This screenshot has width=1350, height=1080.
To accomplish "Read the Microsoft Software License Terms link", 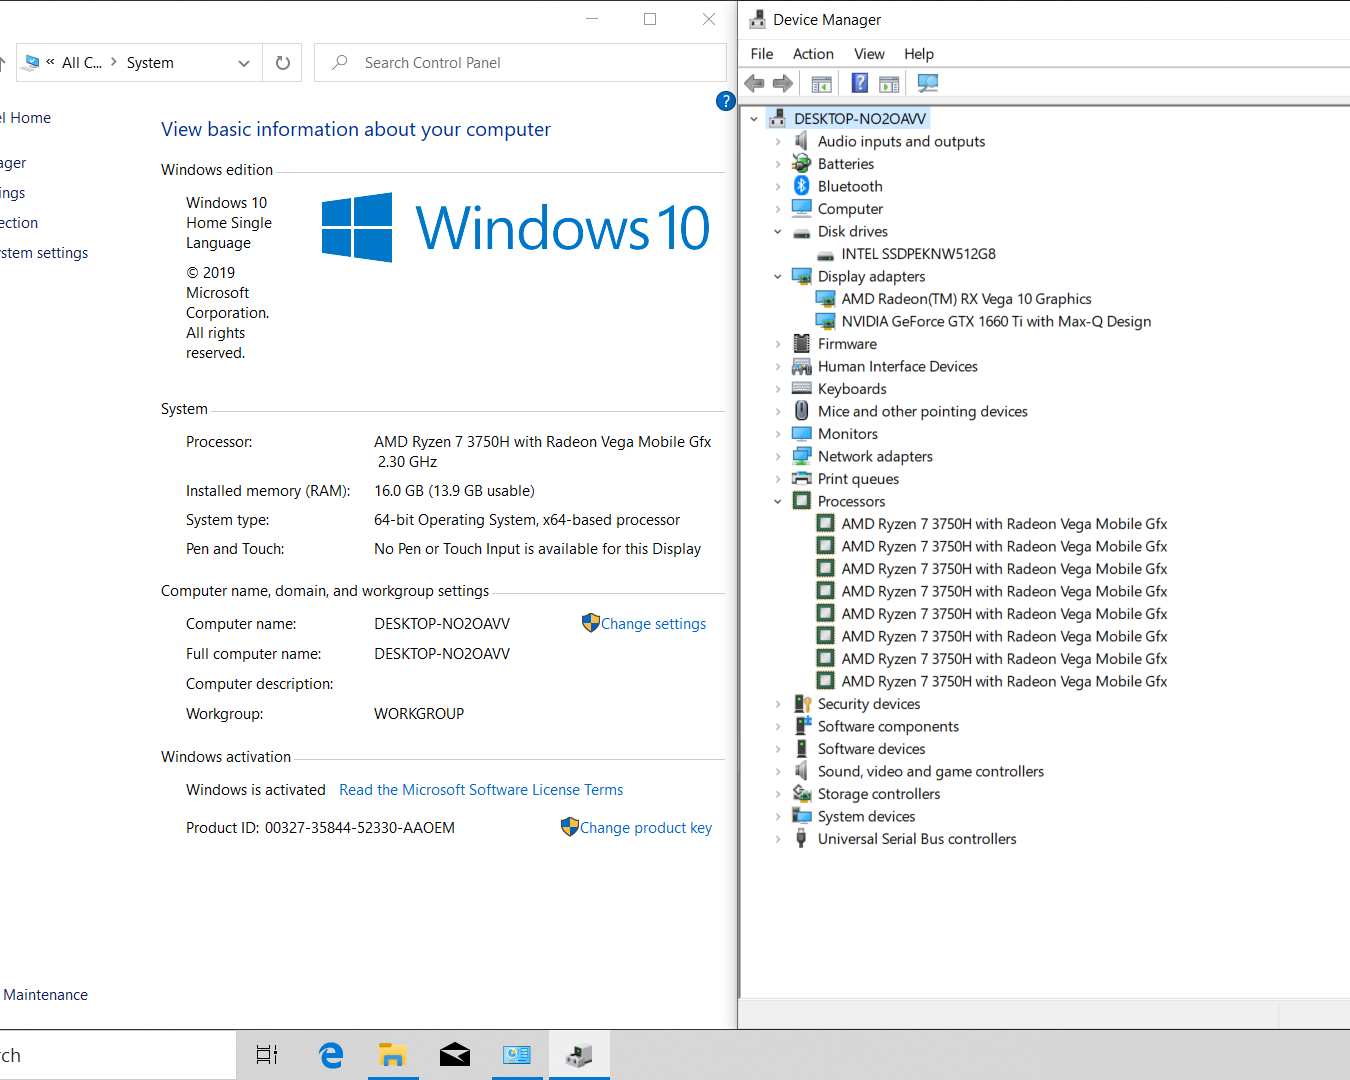I will pyautogui.click(x=481, y=790).
